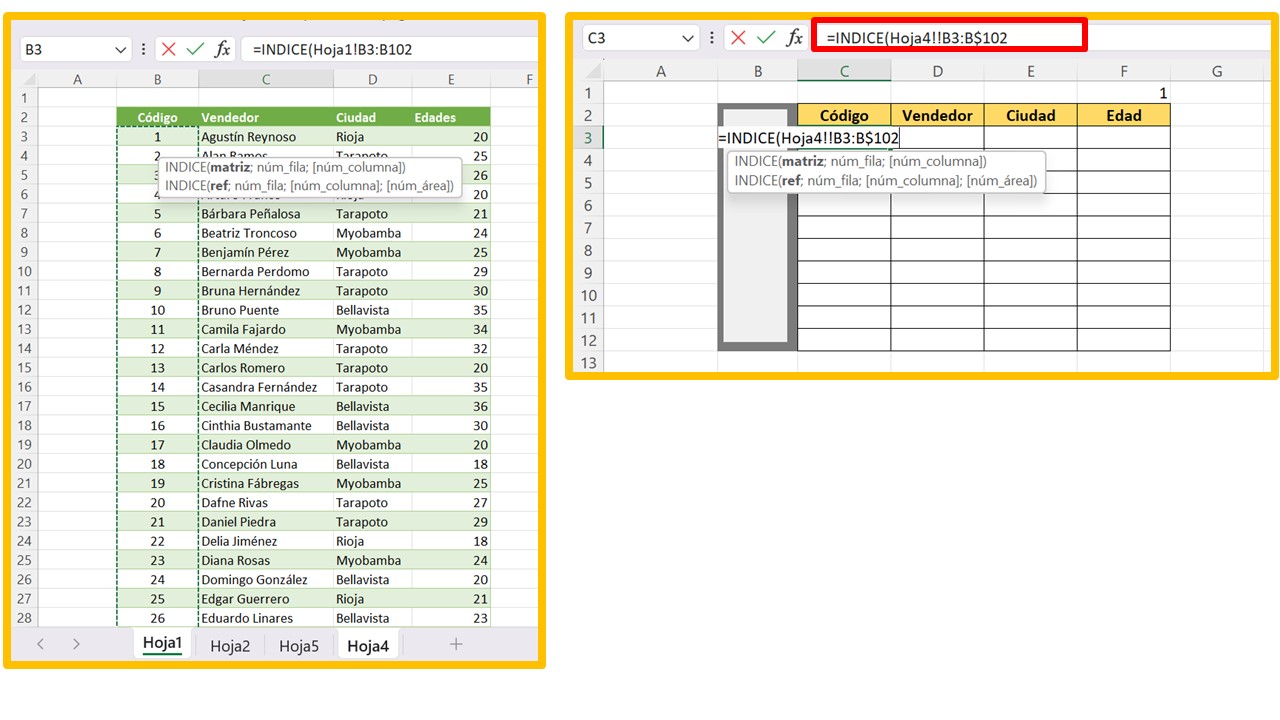Accept the INDICE formula via the checkmark in right workbook
1280x720 pixels.
765,37
